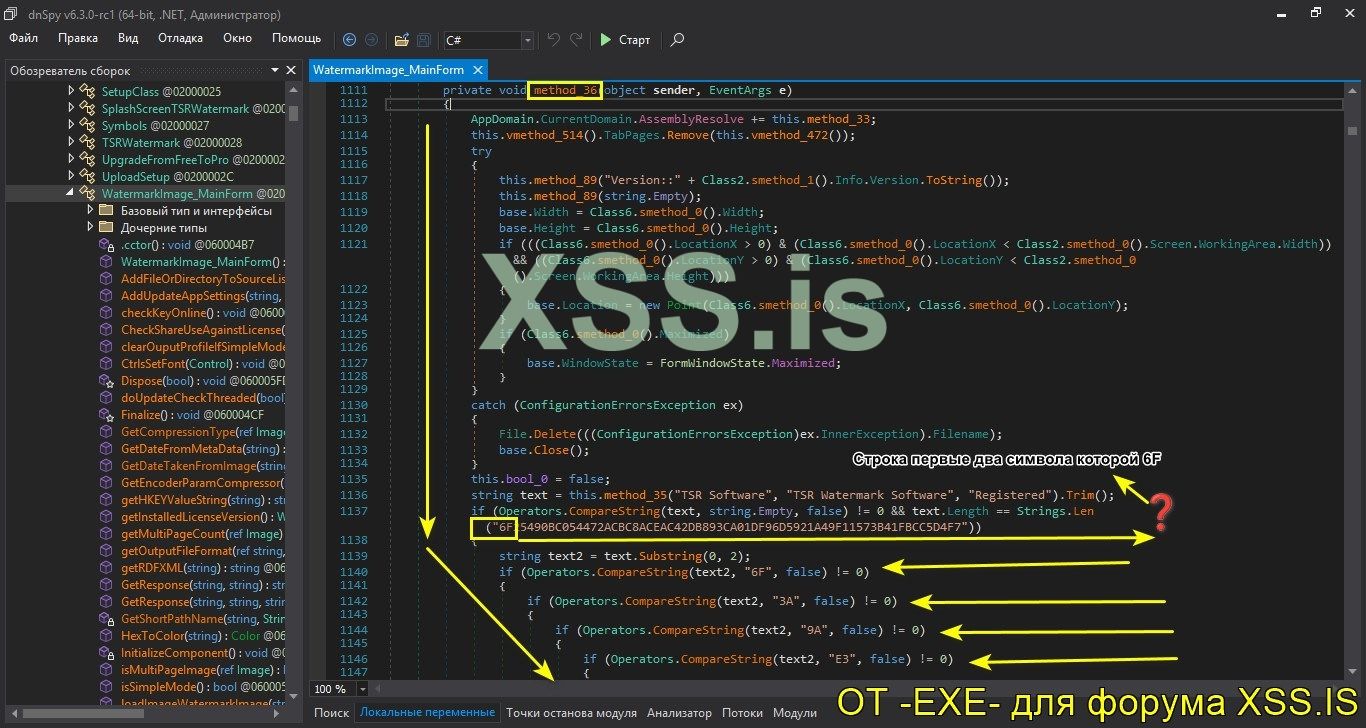Open the Помощь menu
1366x728 pixels.
point(297,38)
